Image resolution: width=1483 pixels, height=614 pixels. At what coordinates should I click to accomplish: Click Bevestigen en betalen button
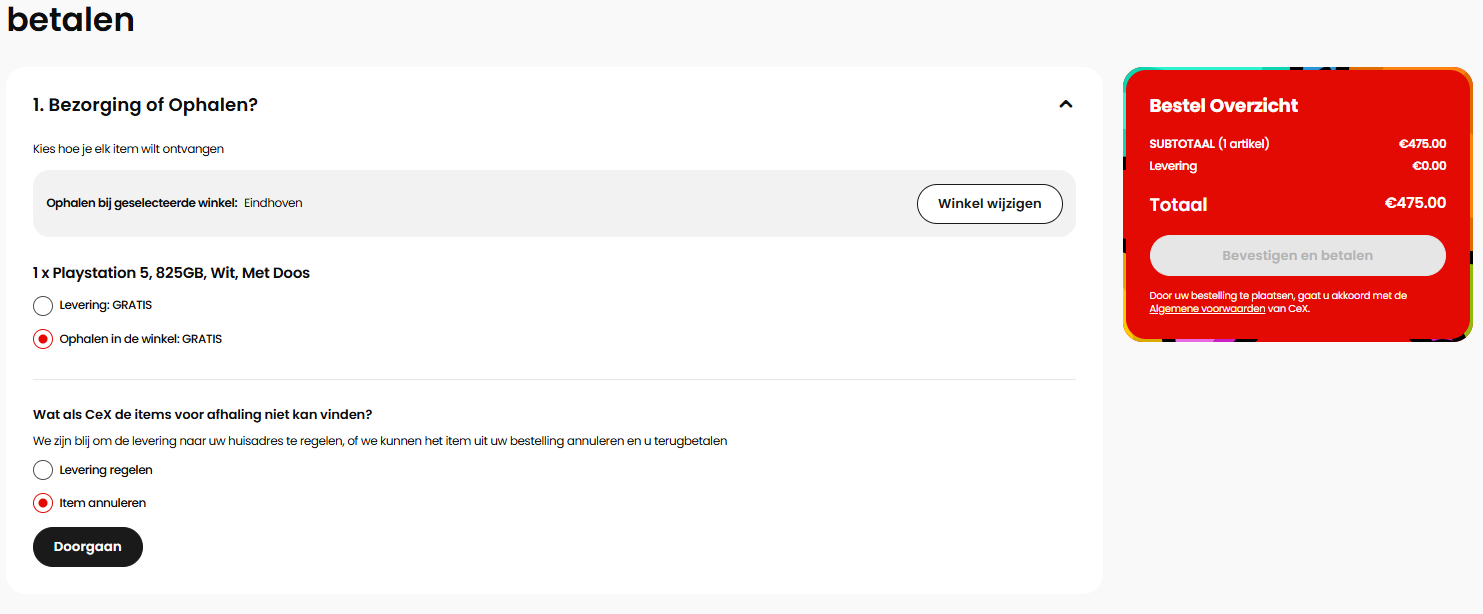tap(1297, 256)
